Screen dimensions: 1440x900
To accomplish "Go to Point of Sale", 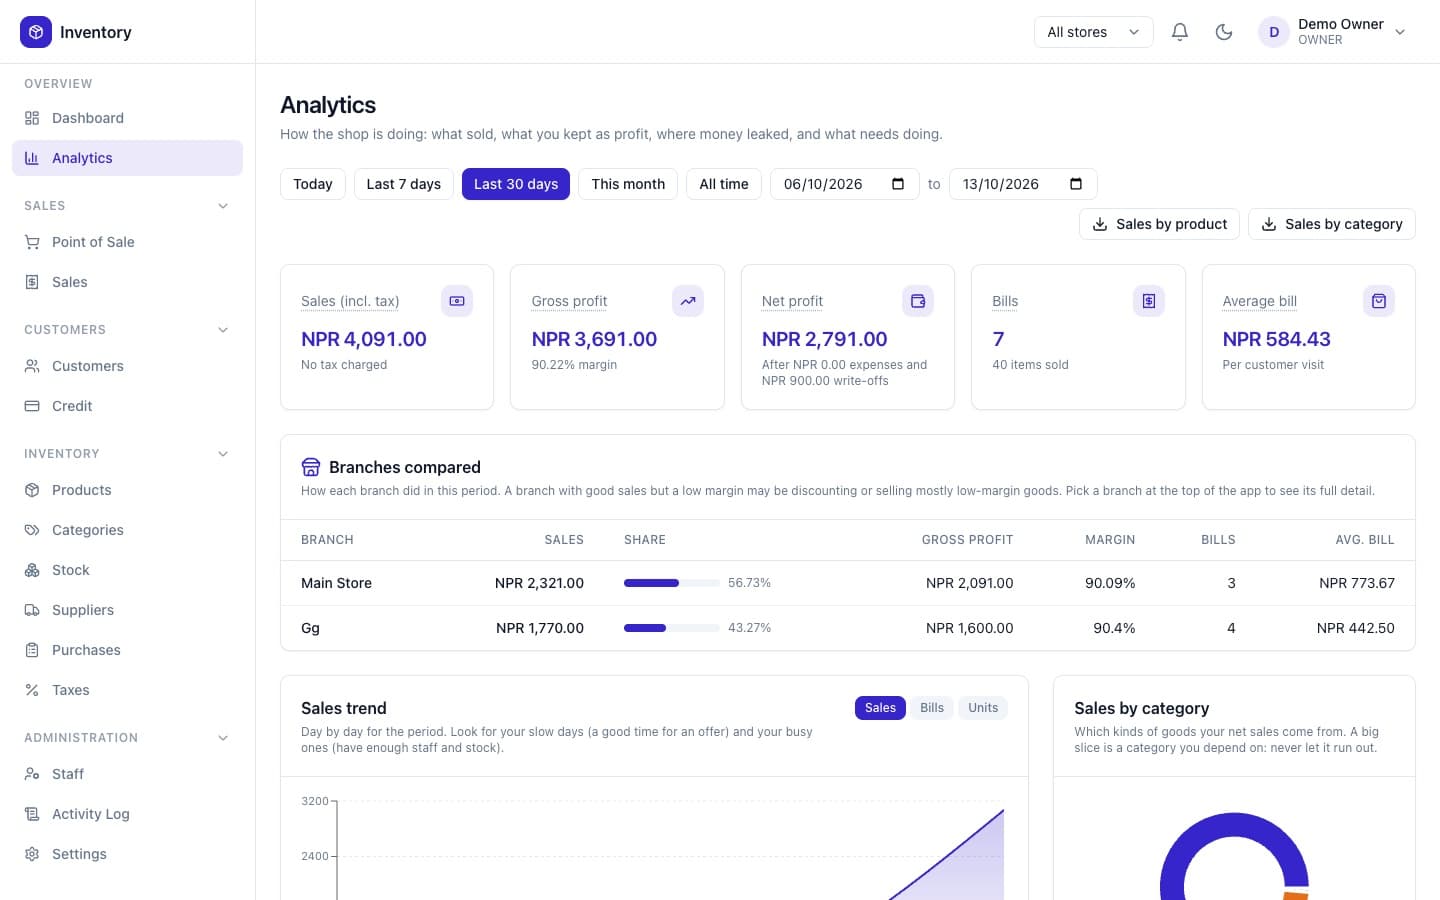I will pyautogui.click(x=127, y=242).
